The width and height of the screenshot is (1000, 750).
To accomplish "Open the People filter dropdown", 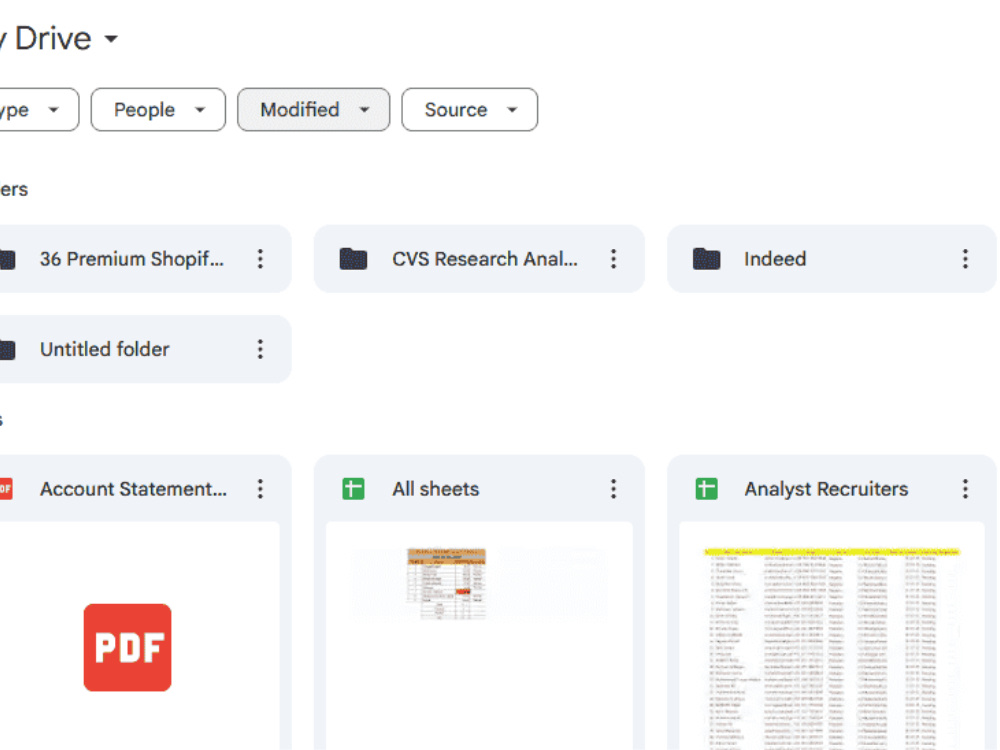I will 158,110.
